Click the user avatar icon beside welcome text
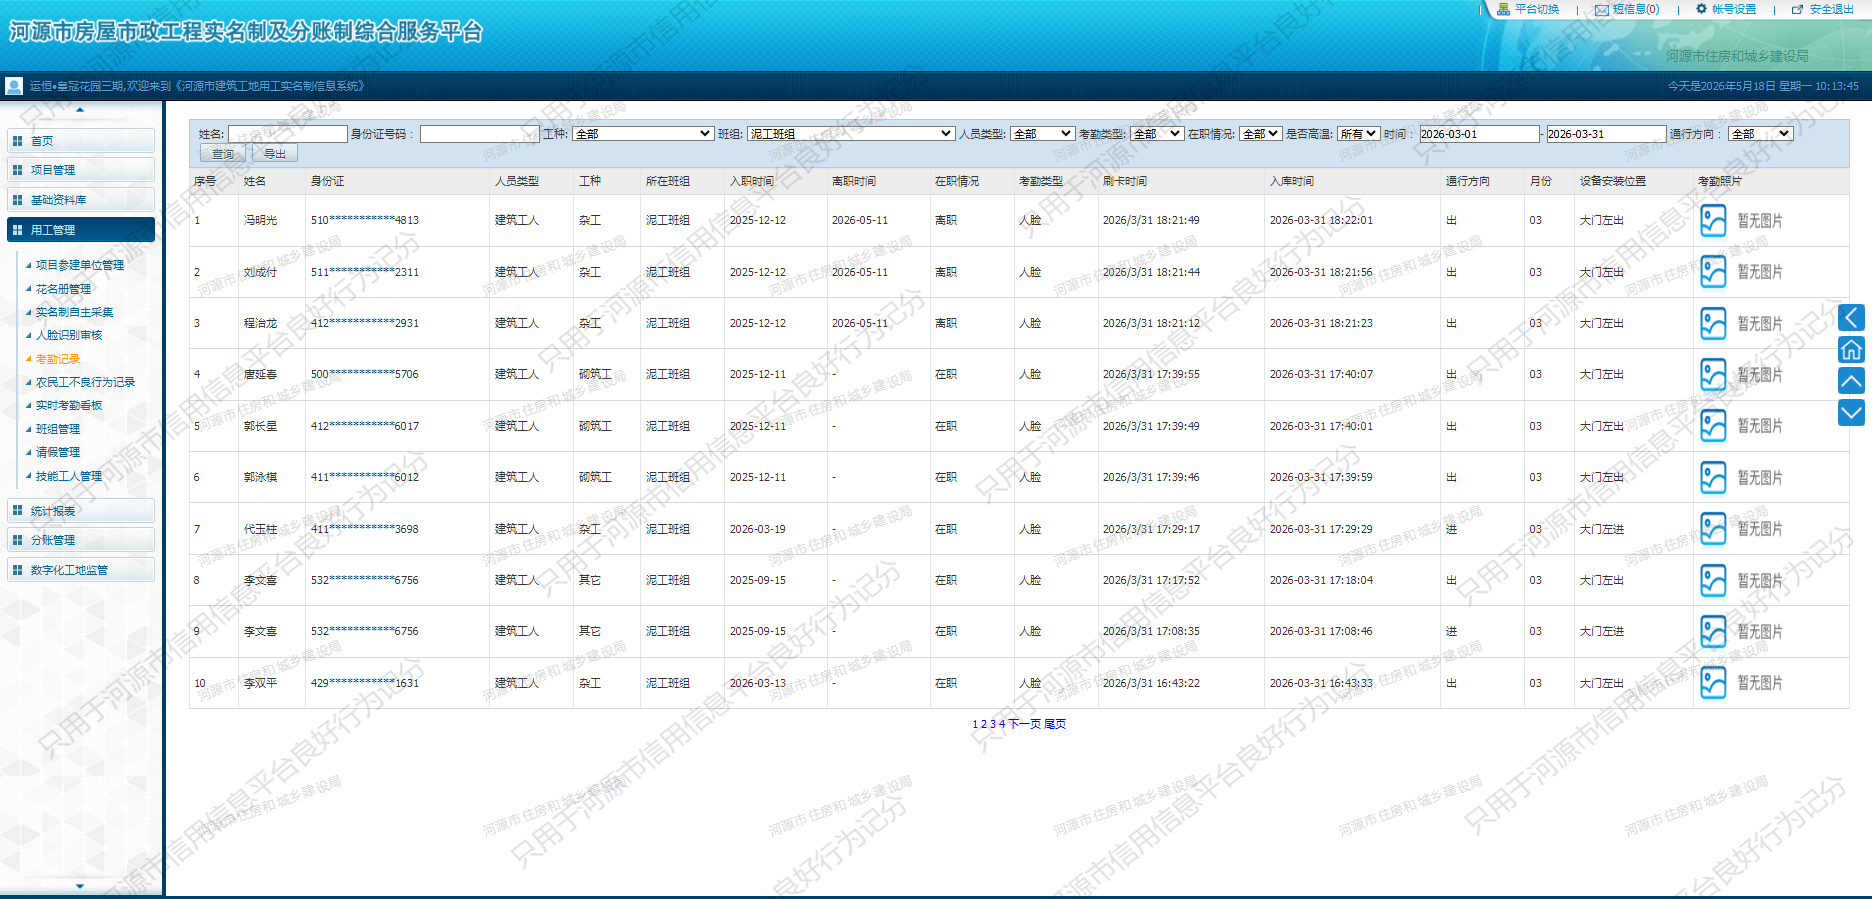Viewport: 1872px width, 899px height. 14,86
